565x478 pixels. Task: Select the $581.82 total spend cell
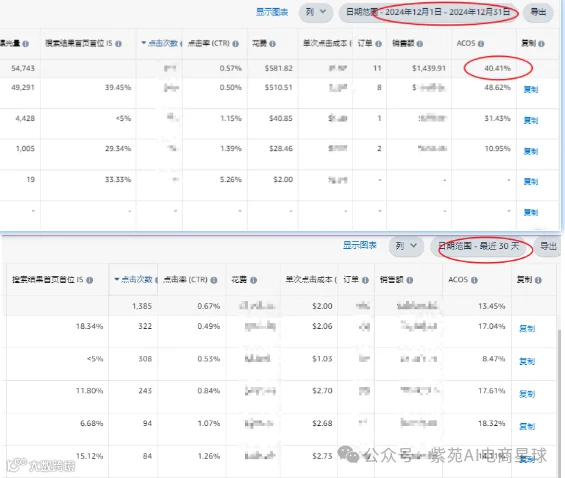click(x=279, y=68)
